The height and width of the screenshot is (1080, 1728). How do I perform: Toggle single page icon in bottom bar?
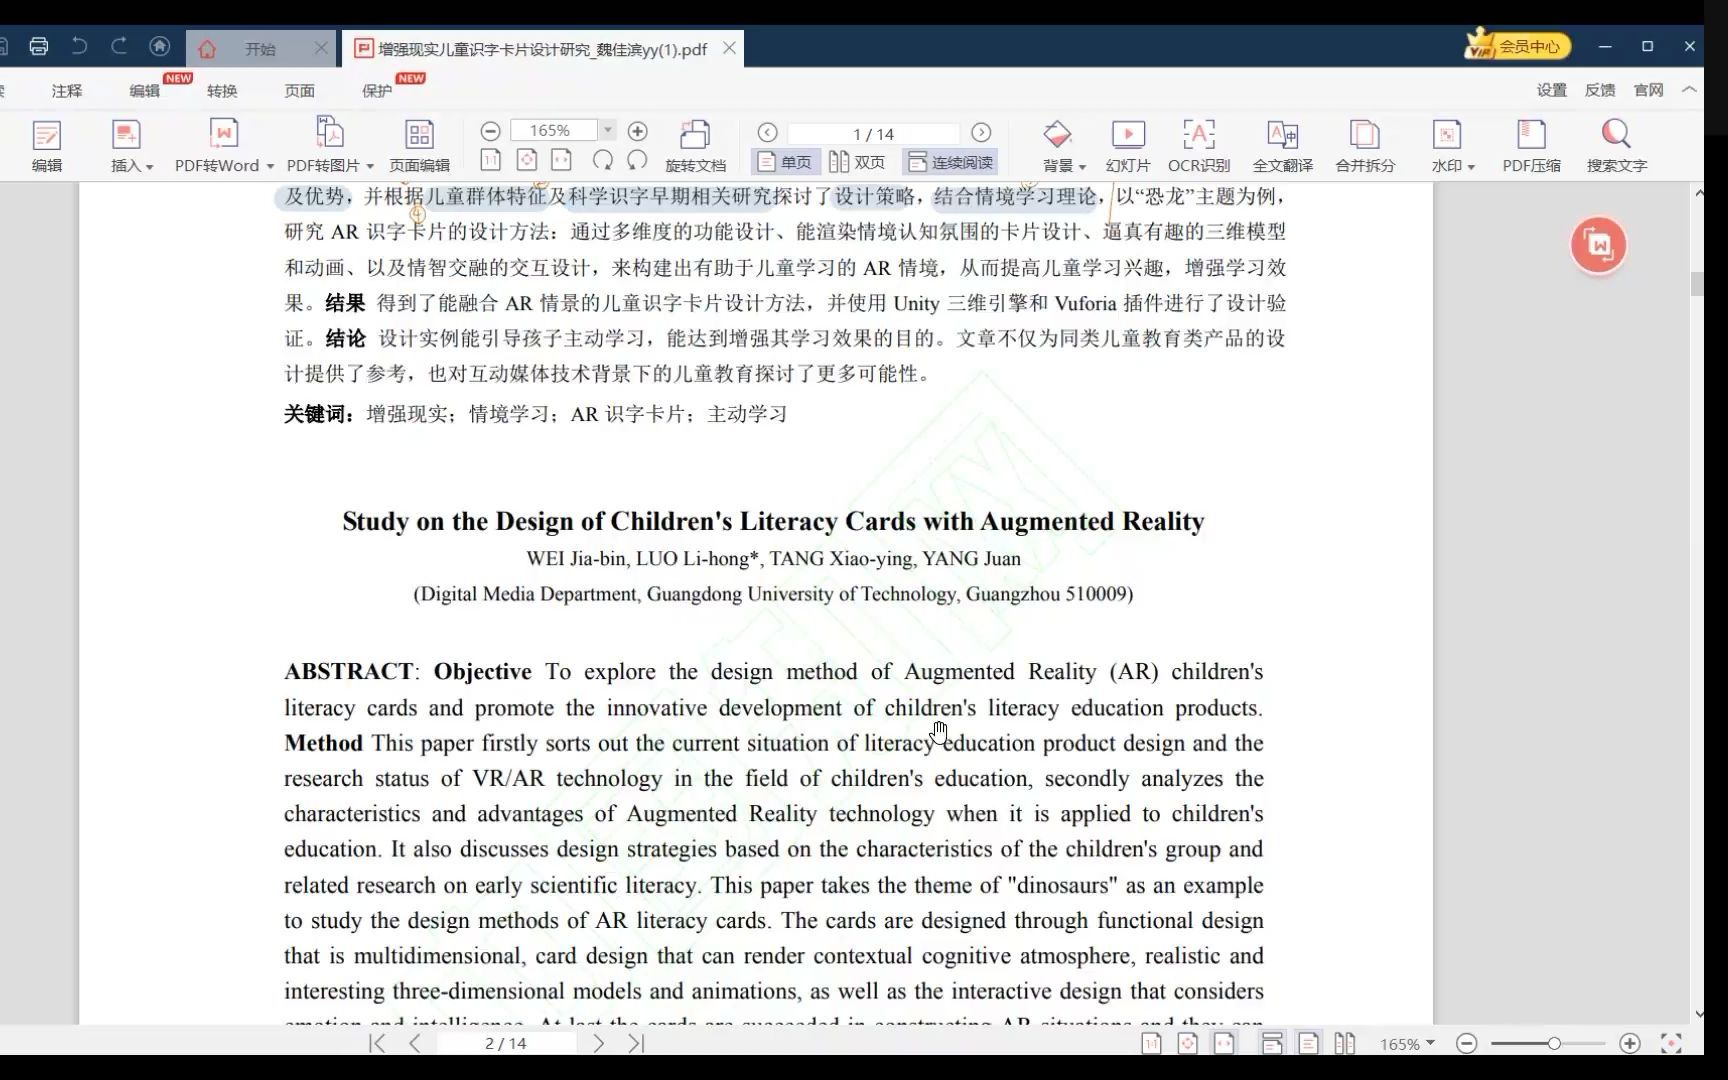1308,1043
